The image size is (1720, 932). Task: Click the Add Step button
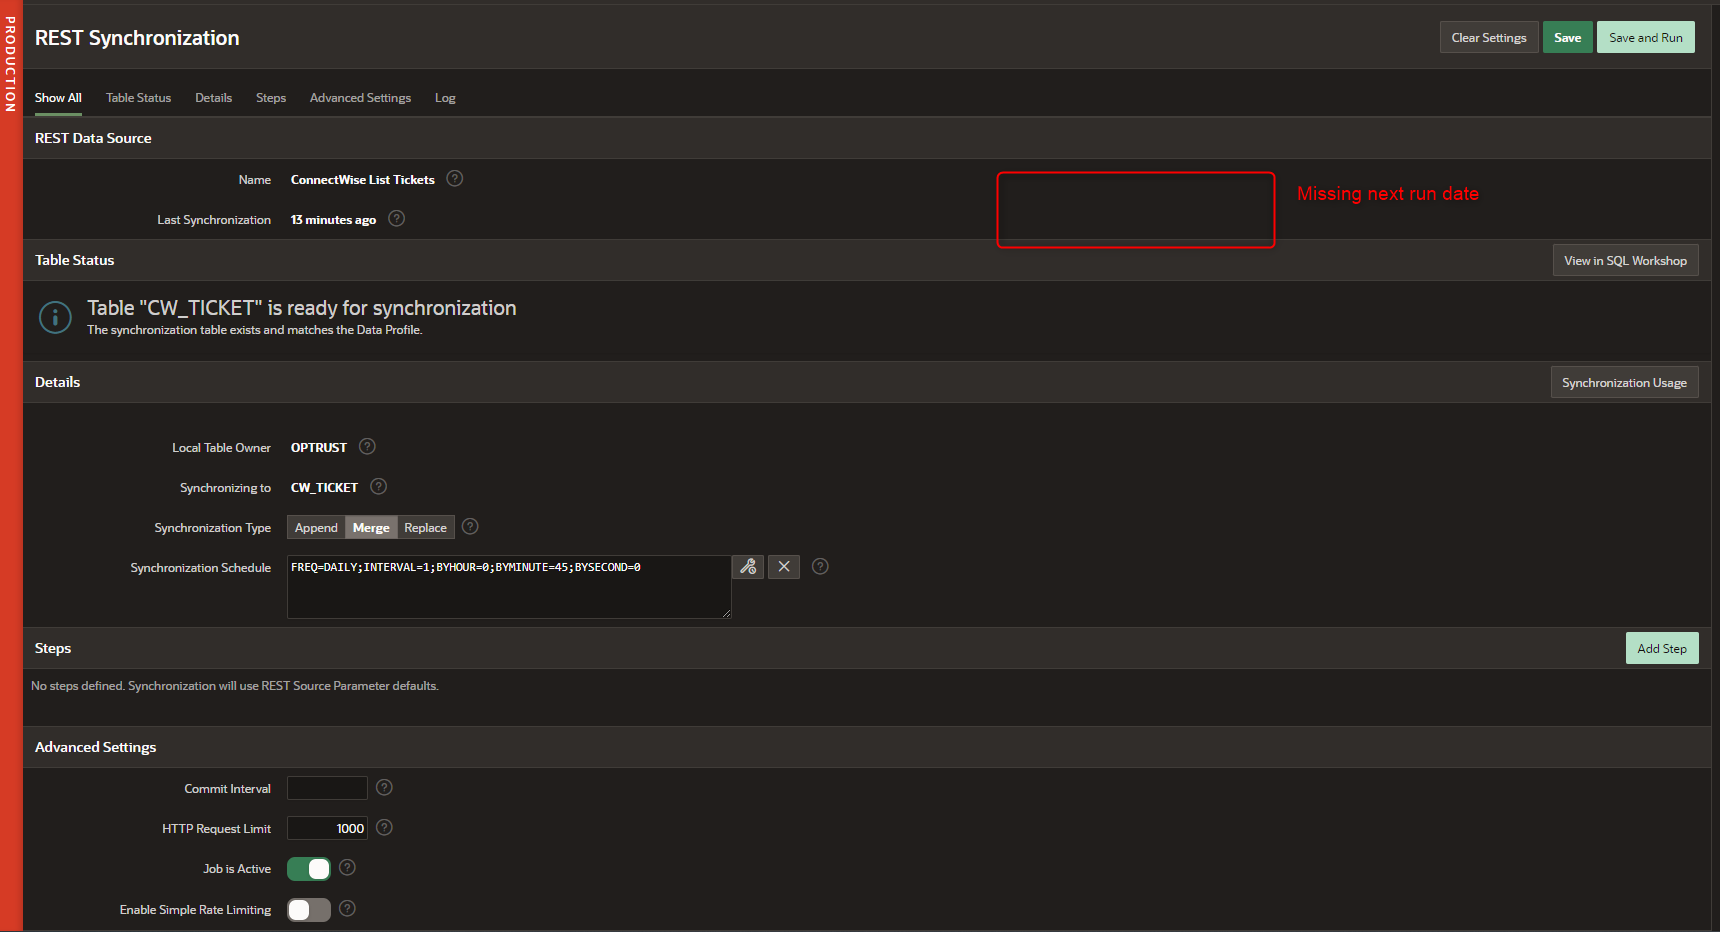coord(1662,647)
